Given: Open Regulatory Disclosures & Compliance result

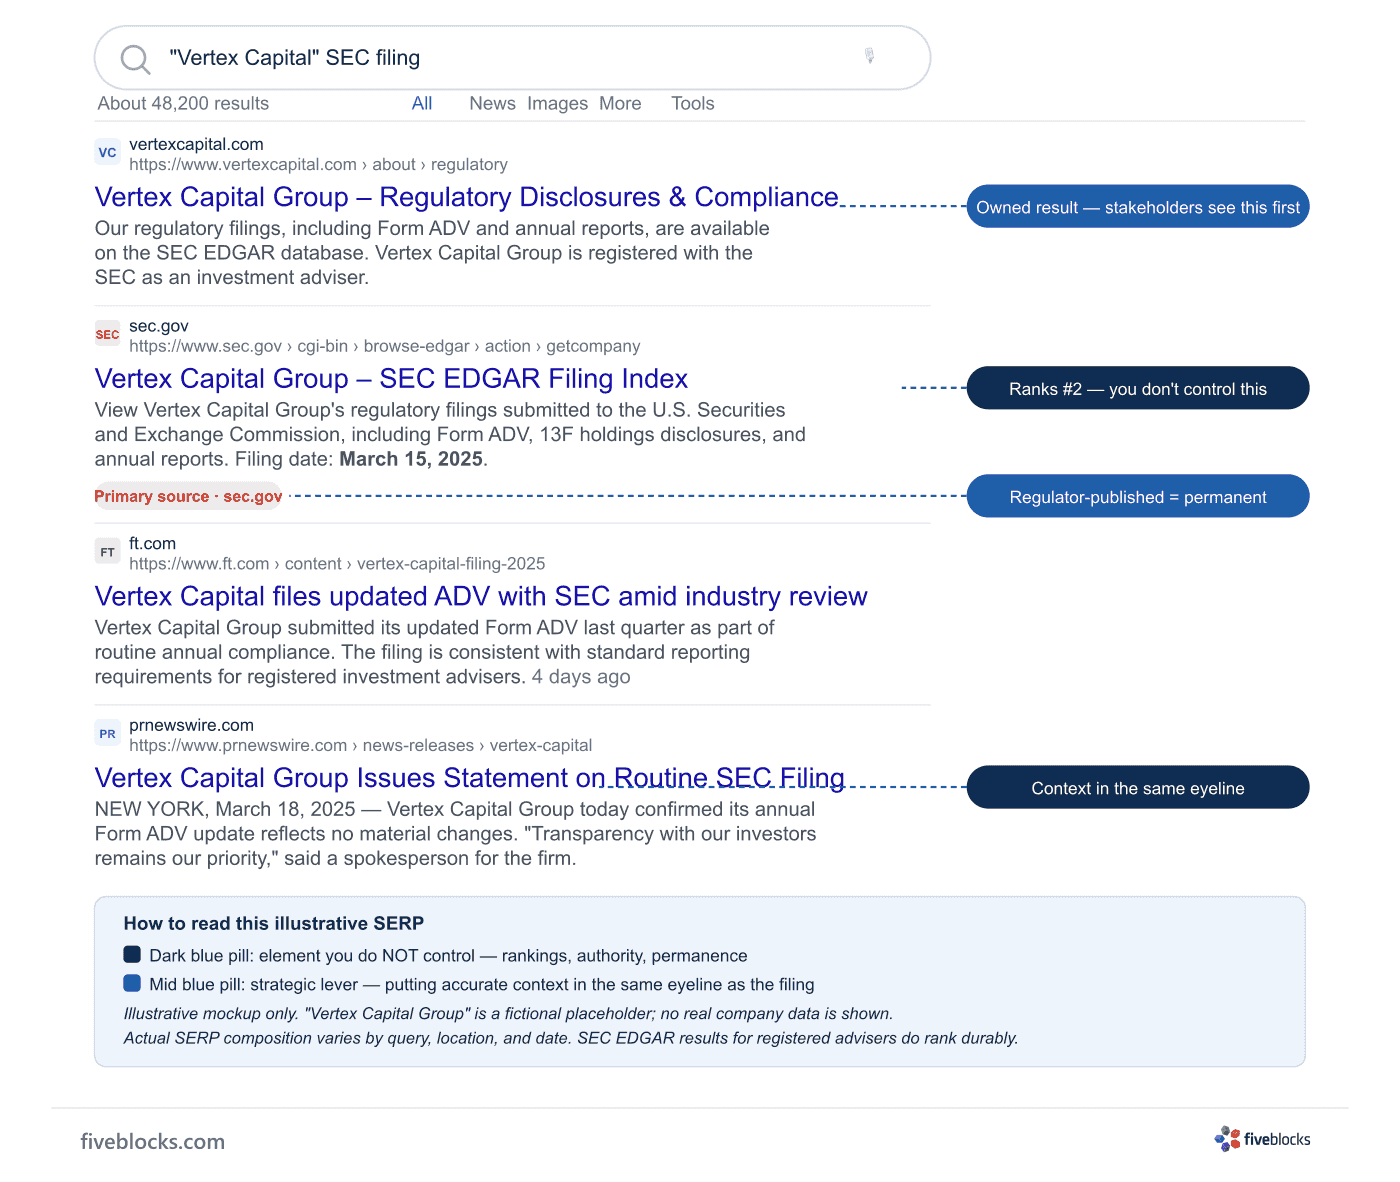Looking at the screenshot, I should tap(466, 197).
